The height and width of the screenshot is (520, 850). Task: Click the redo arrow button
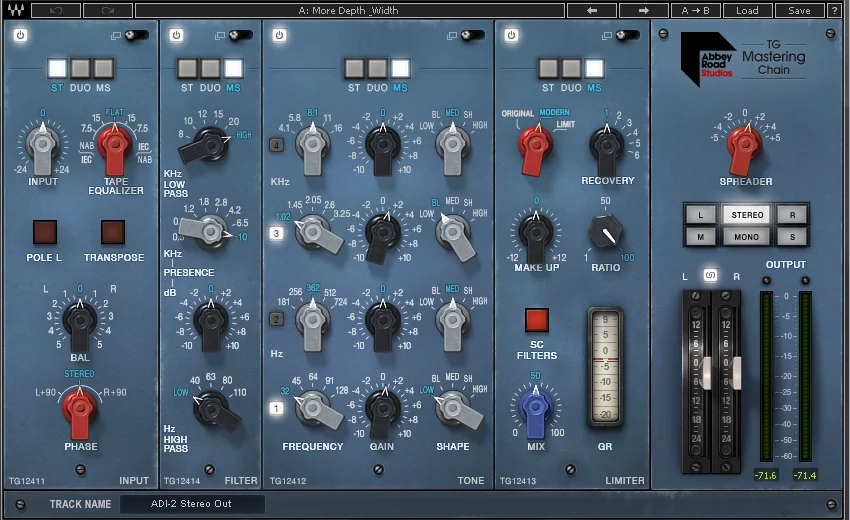click(108, 10)
